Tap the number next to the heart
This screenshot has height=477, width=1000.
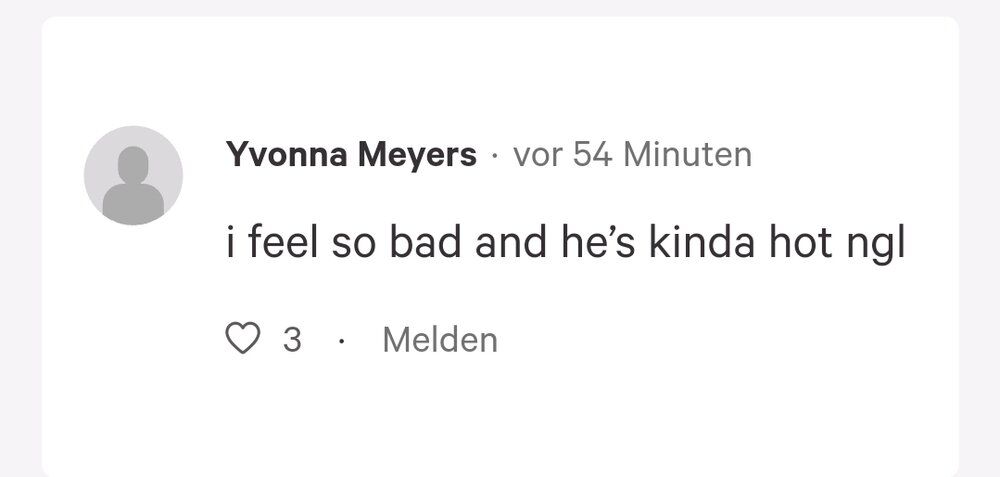(x=291, y=339)
